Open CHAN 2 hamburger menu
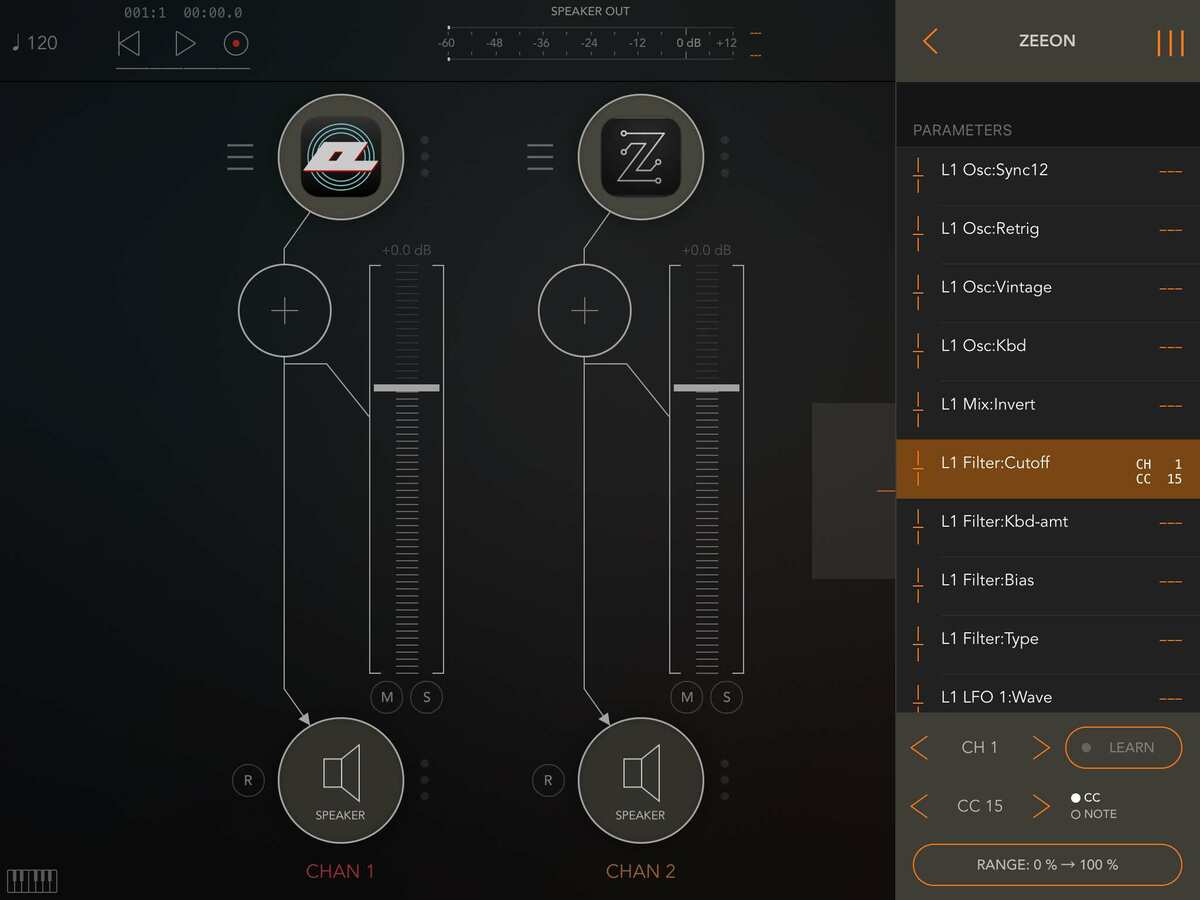 (x=540, y=157)
